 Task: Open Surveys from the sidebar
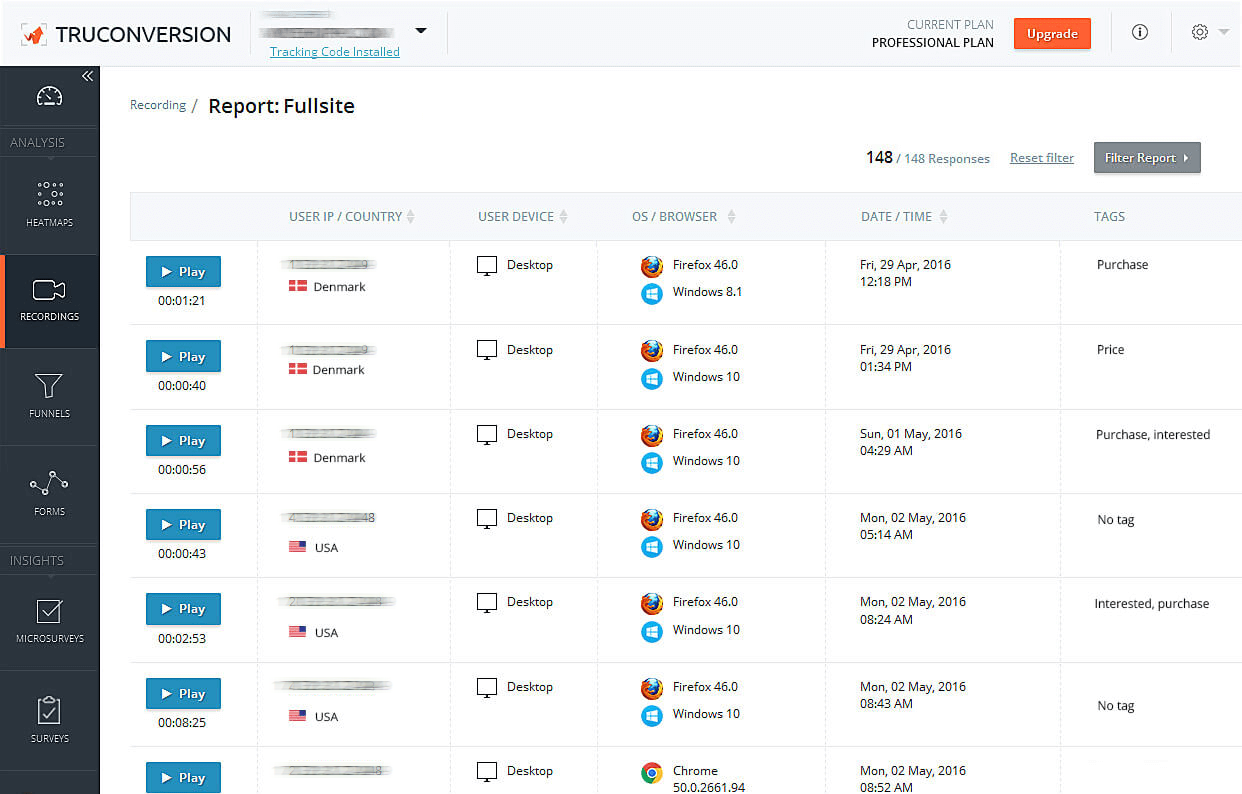tap(49, 720)
